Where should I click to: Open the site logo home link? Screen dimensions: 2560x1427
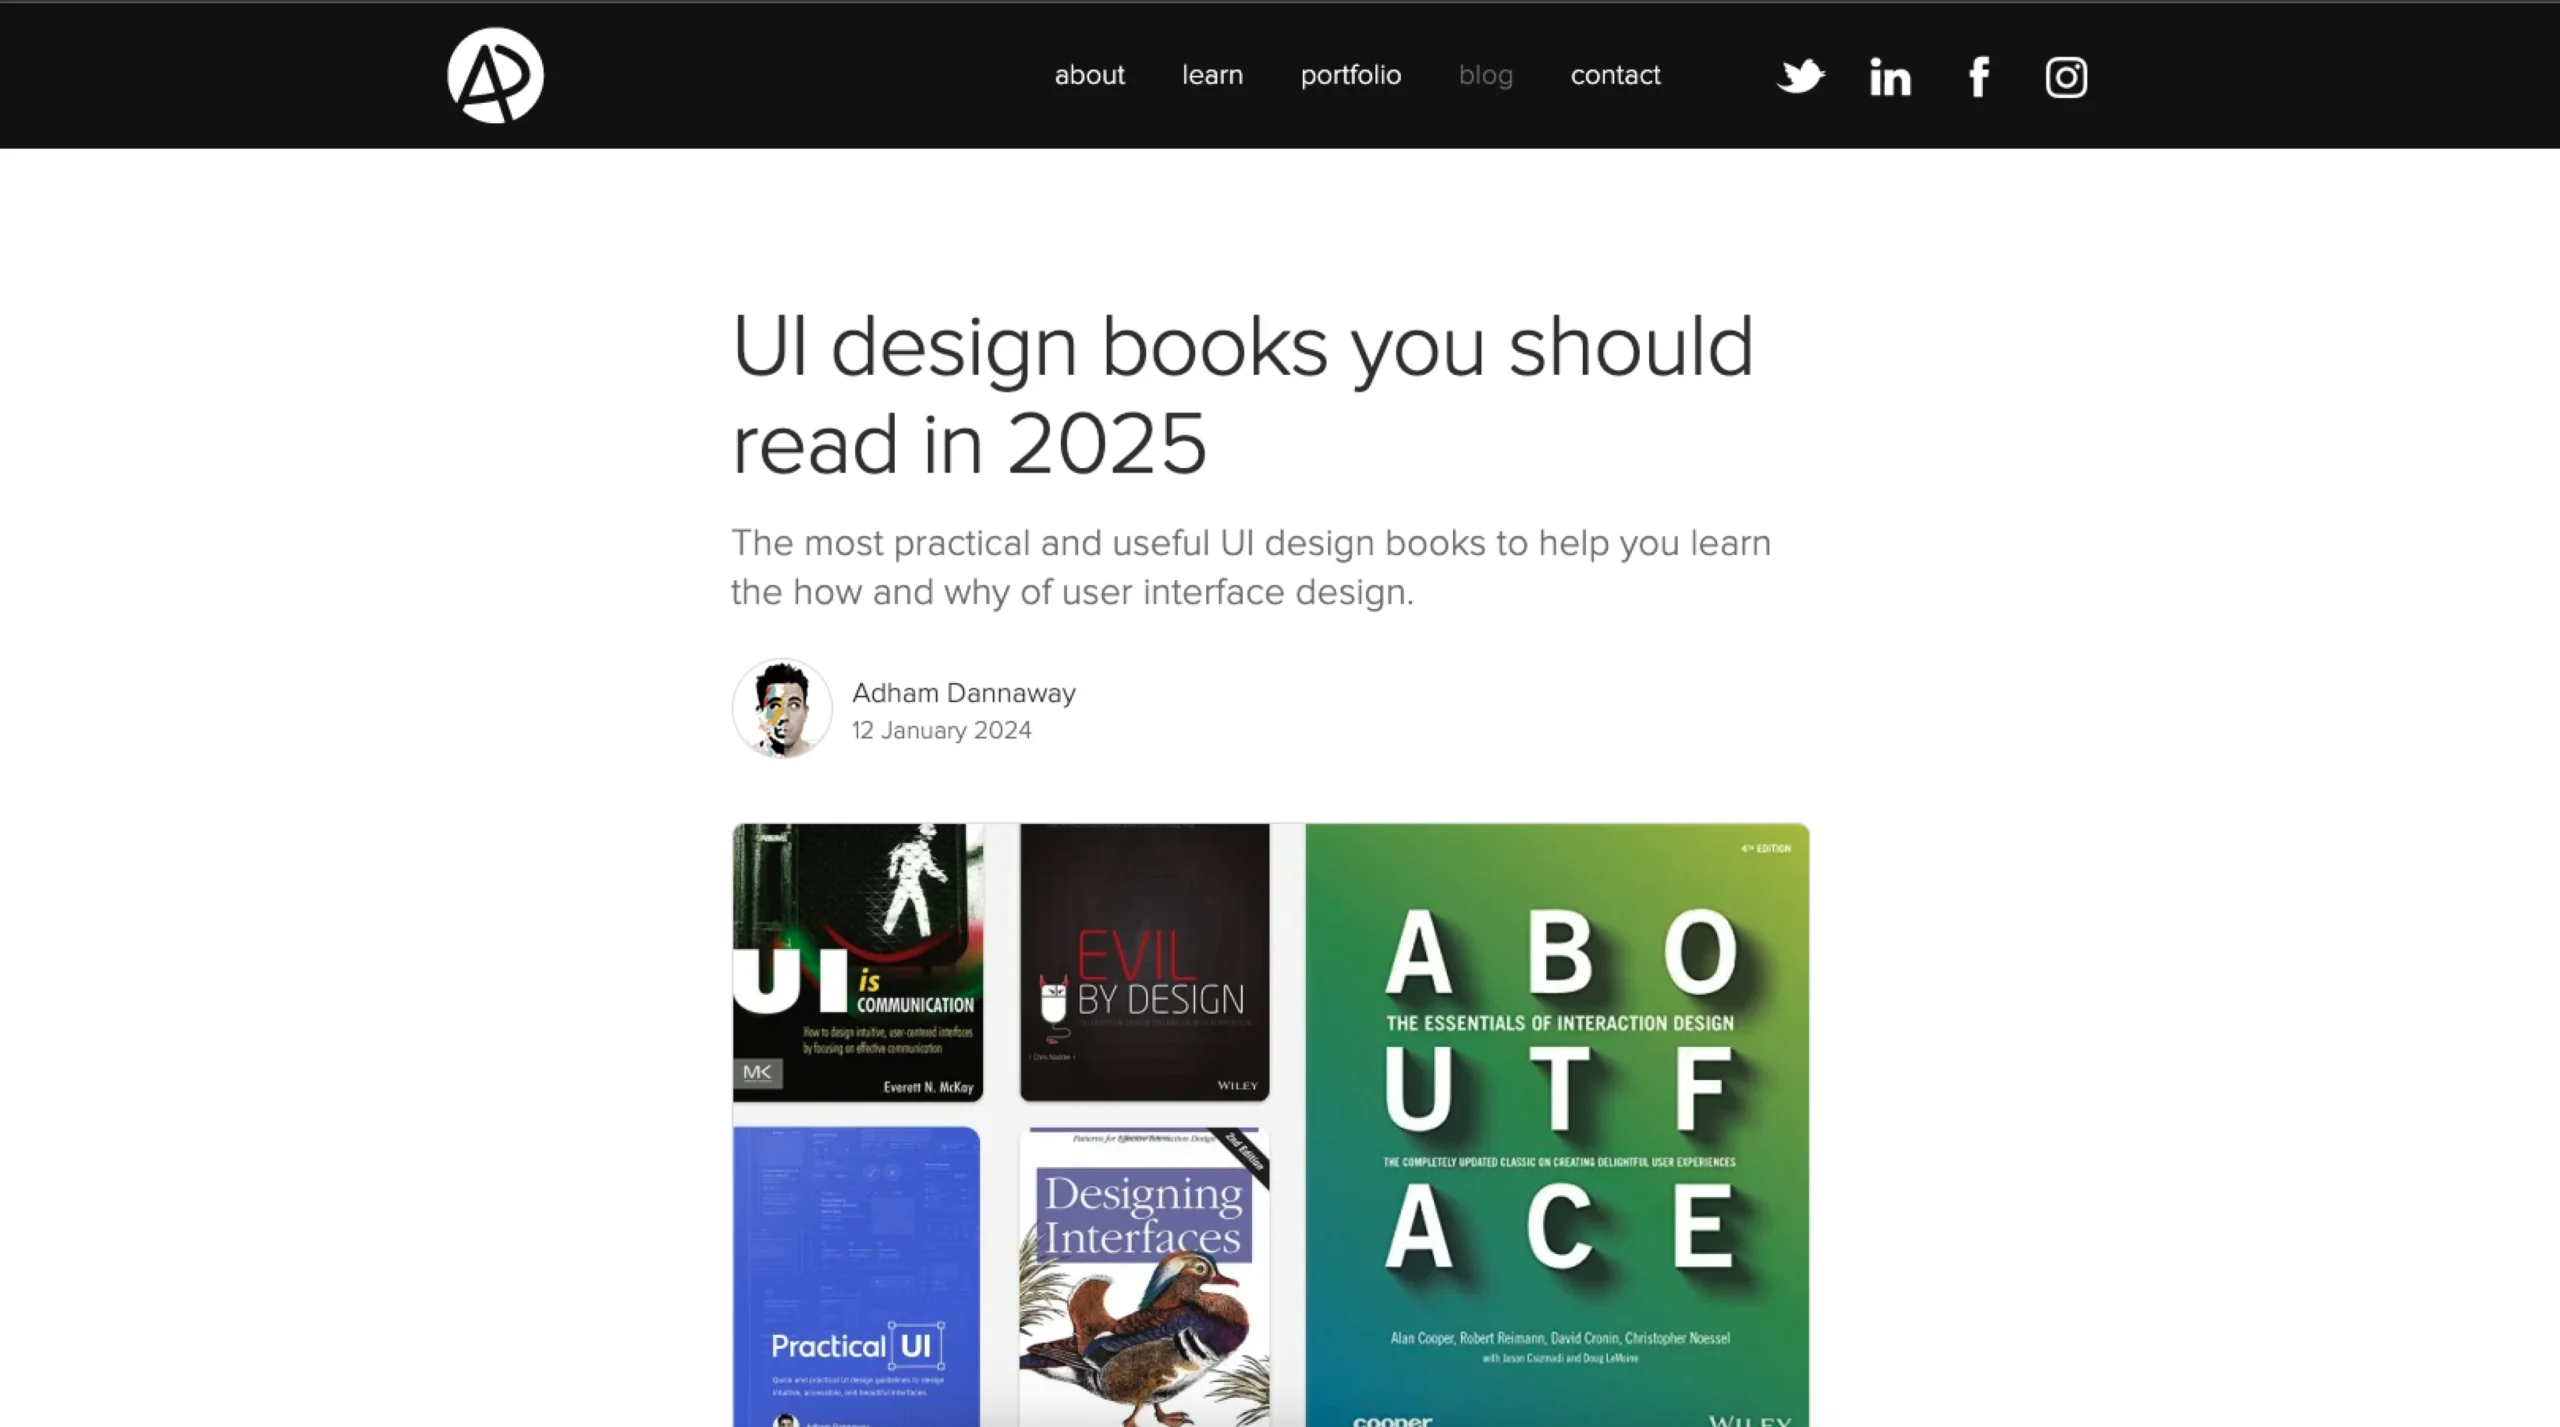click(x=495, y=76)
